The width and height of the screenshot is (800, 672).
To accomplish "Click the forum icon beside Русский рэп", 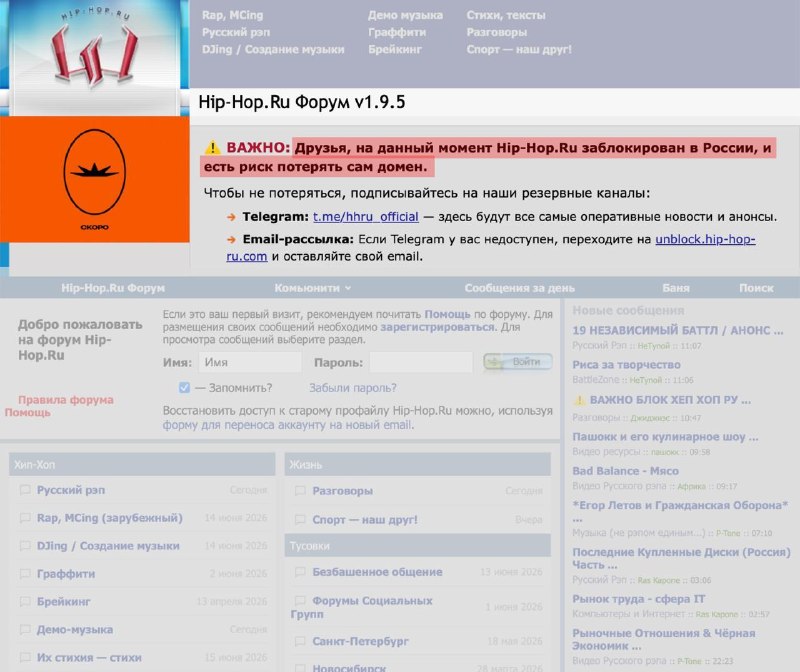I will tap(25, 490).
